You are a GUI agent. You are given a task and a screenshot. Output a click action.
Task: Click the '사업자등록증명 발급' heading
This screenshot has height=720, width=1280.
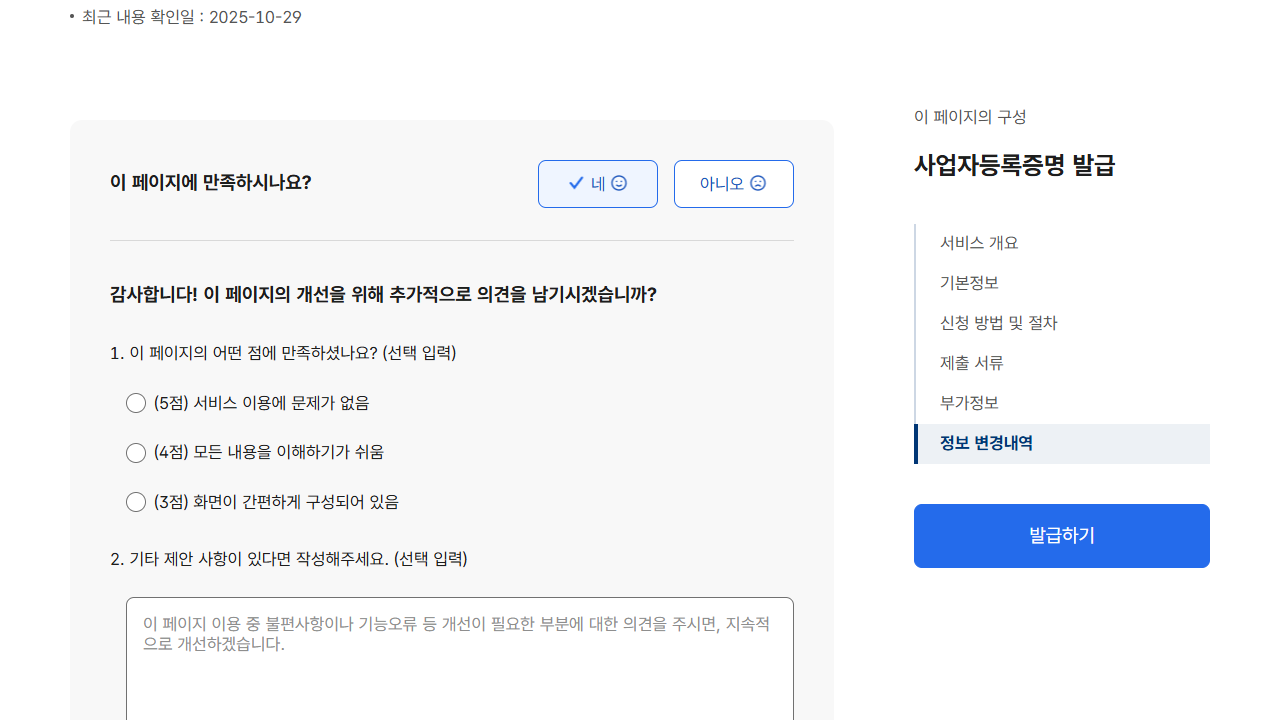[1014, 165]
